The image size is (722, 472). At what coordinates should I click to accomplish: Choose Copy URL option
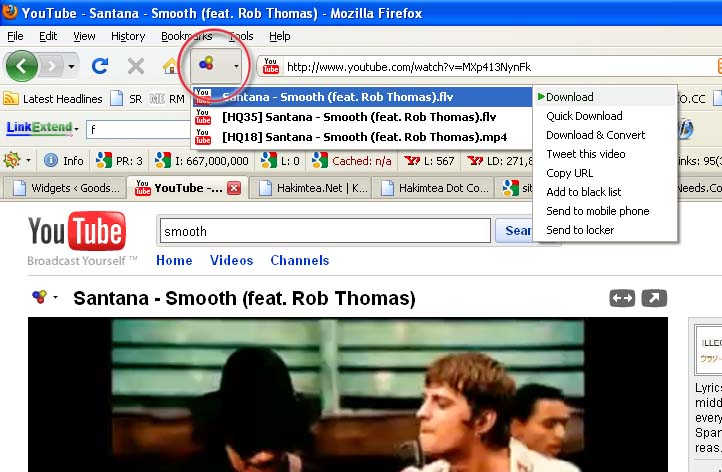pos(605,173)
